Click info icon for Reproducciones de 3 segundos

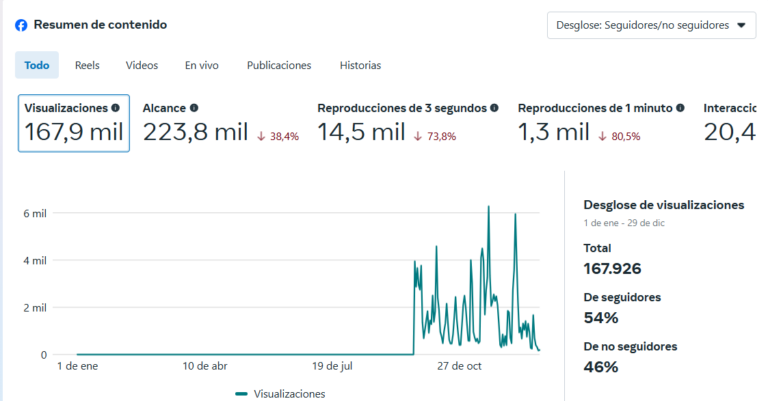click(495, 108)
